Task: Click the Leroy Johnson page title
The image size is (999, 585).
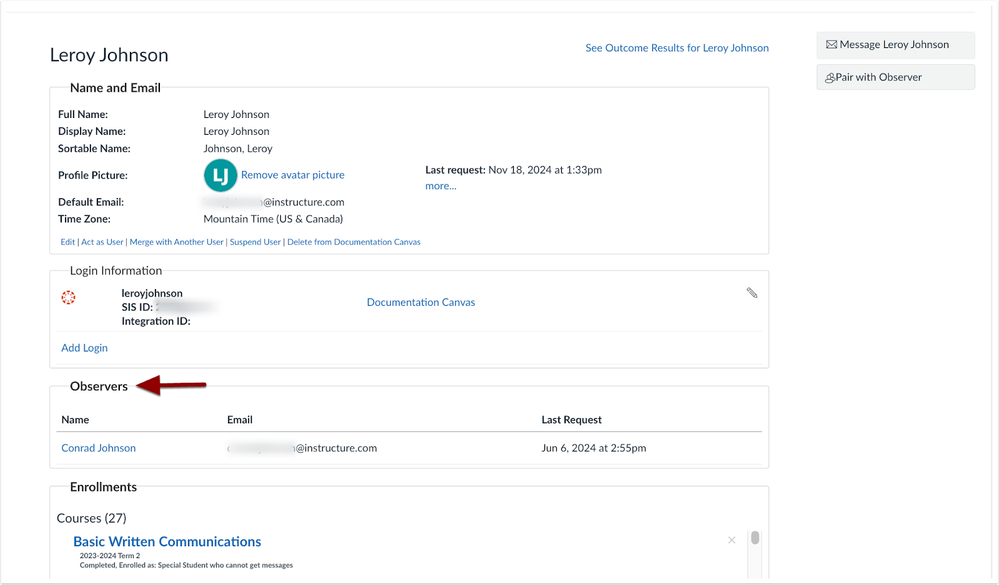Action: (109, 55)
